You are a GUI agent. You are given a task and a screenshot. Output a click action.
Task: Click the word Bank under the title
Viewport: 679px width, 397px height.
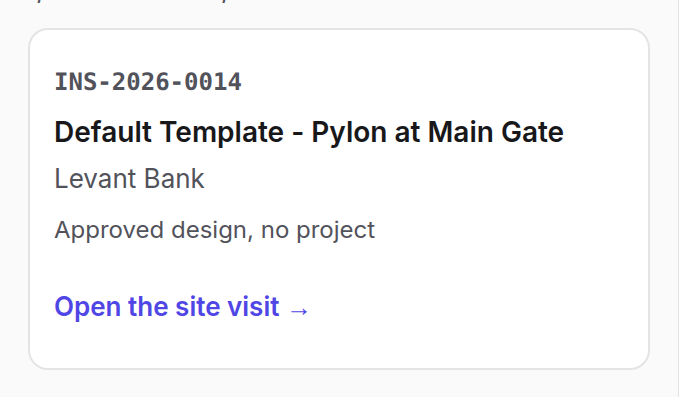[174, 179]
